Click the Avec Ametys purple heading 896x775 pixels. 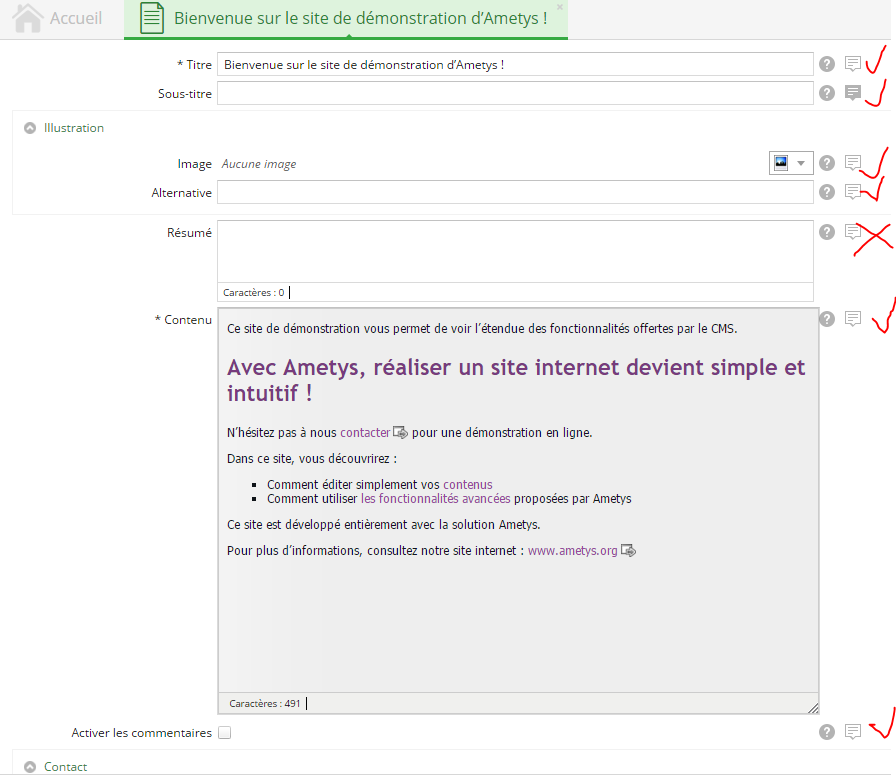pyautogui.click(x=516, y=380)
